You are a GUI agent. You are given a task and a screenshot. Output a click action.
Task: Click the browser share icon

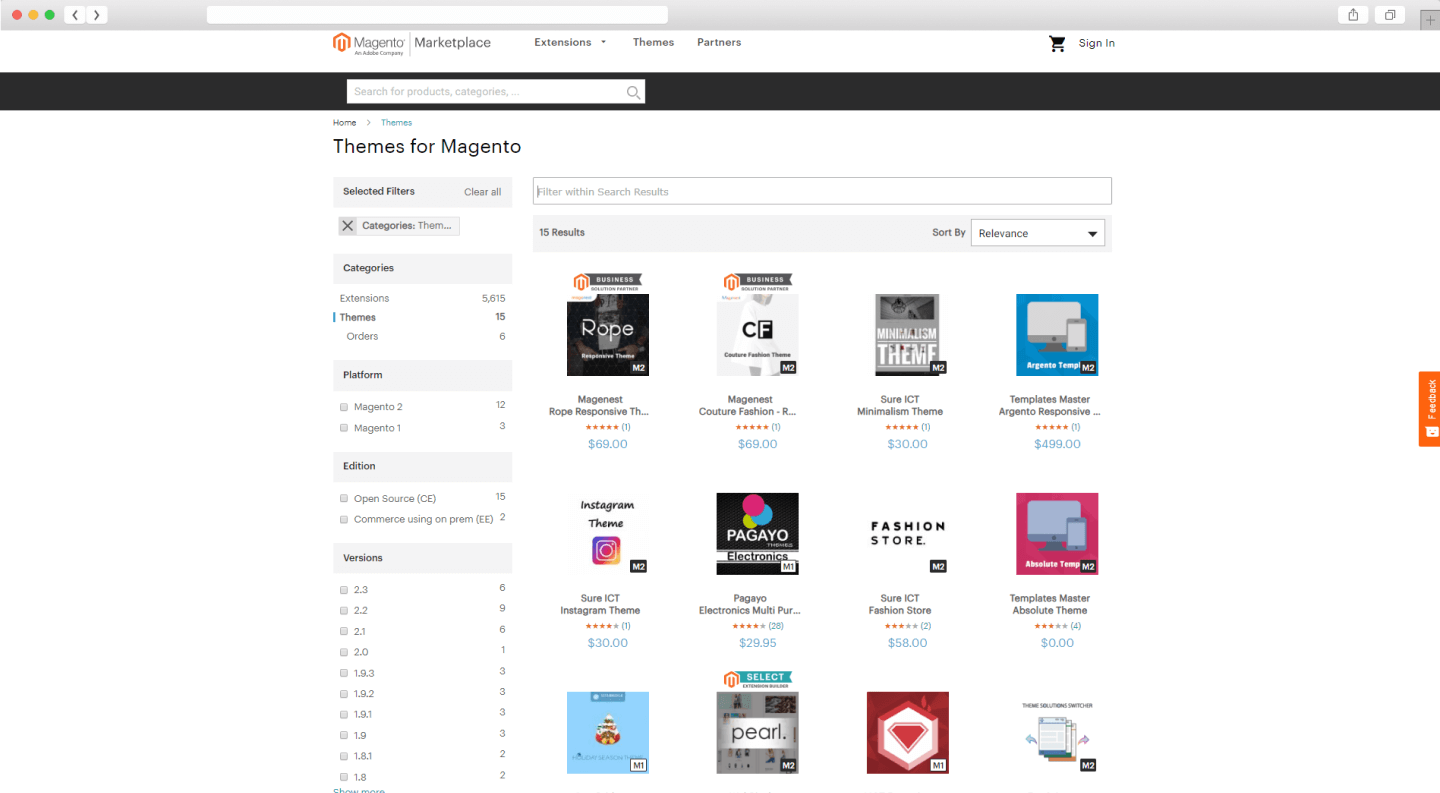[x=1353, y=15]
